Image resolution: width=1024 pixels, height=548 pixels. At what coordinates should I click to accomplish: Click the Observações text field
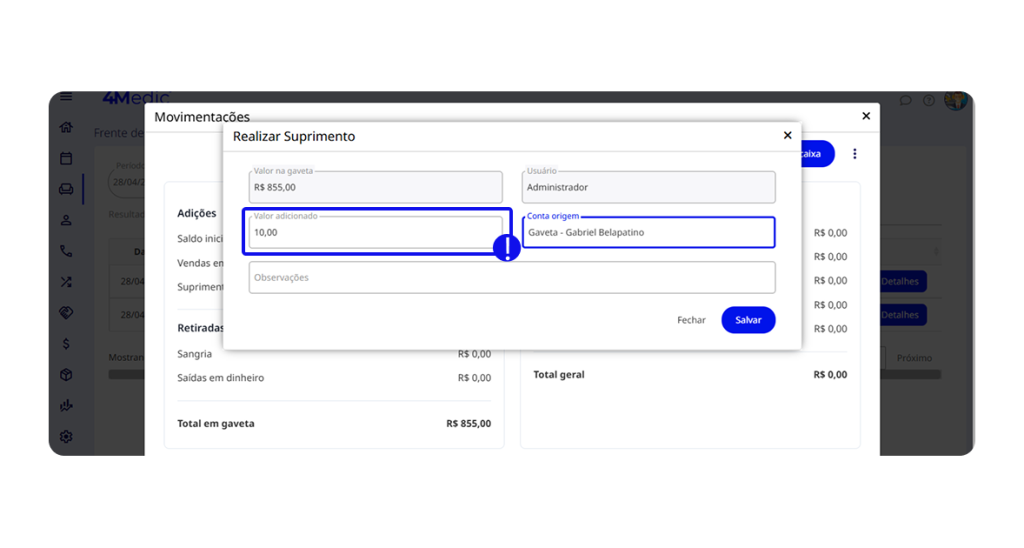tap(511, 277)
